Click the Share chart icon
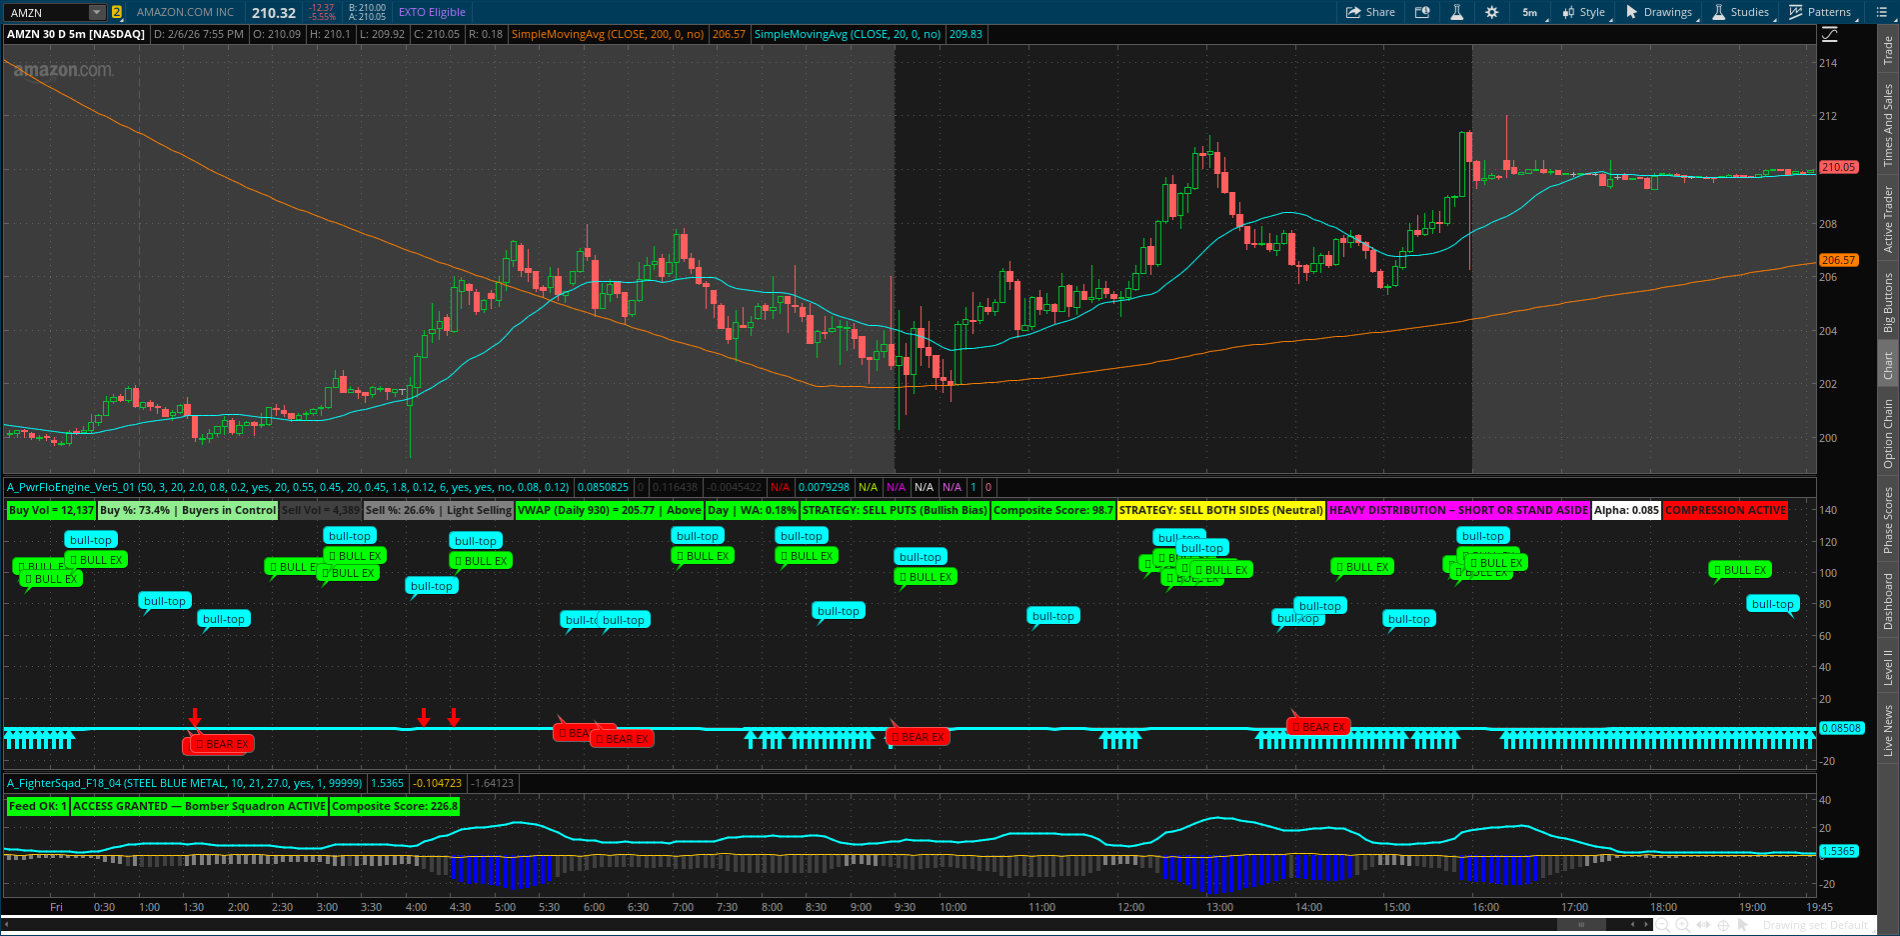This screenshot has height=936, width=1900. click(x=1370, y=12)
